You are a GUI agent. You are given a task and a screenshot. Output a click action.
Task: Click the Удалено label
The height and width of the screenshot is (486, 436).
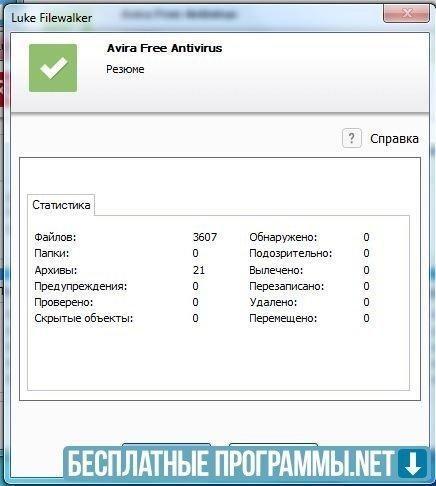point(273,302)
